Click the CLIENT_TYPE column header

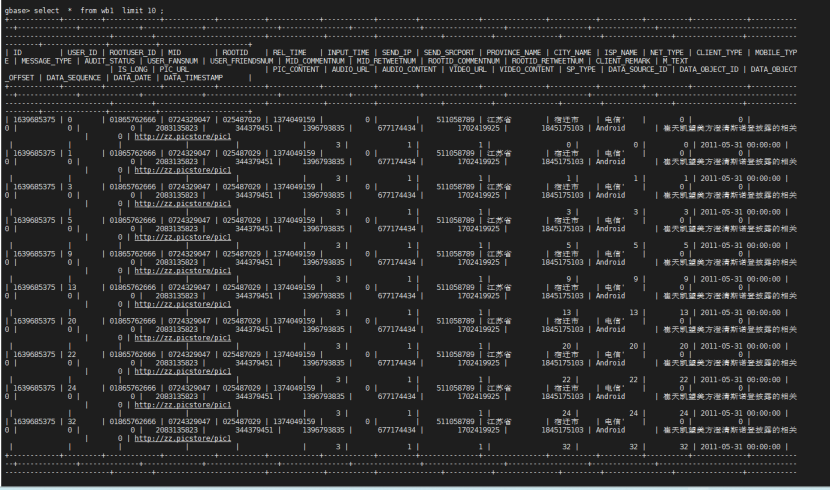(719, 52)
